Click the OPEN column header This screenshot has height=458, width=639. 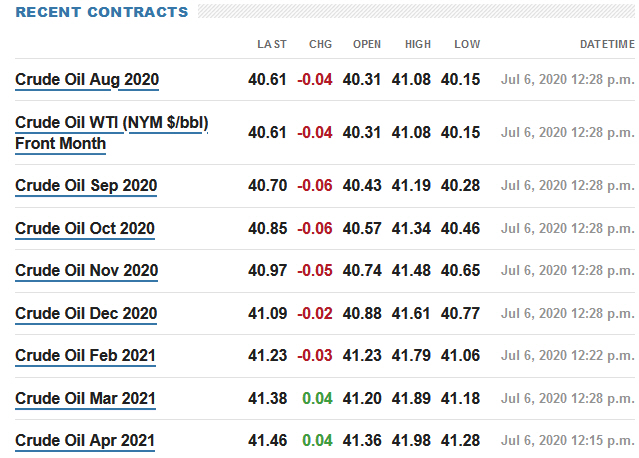click(367, 45)
